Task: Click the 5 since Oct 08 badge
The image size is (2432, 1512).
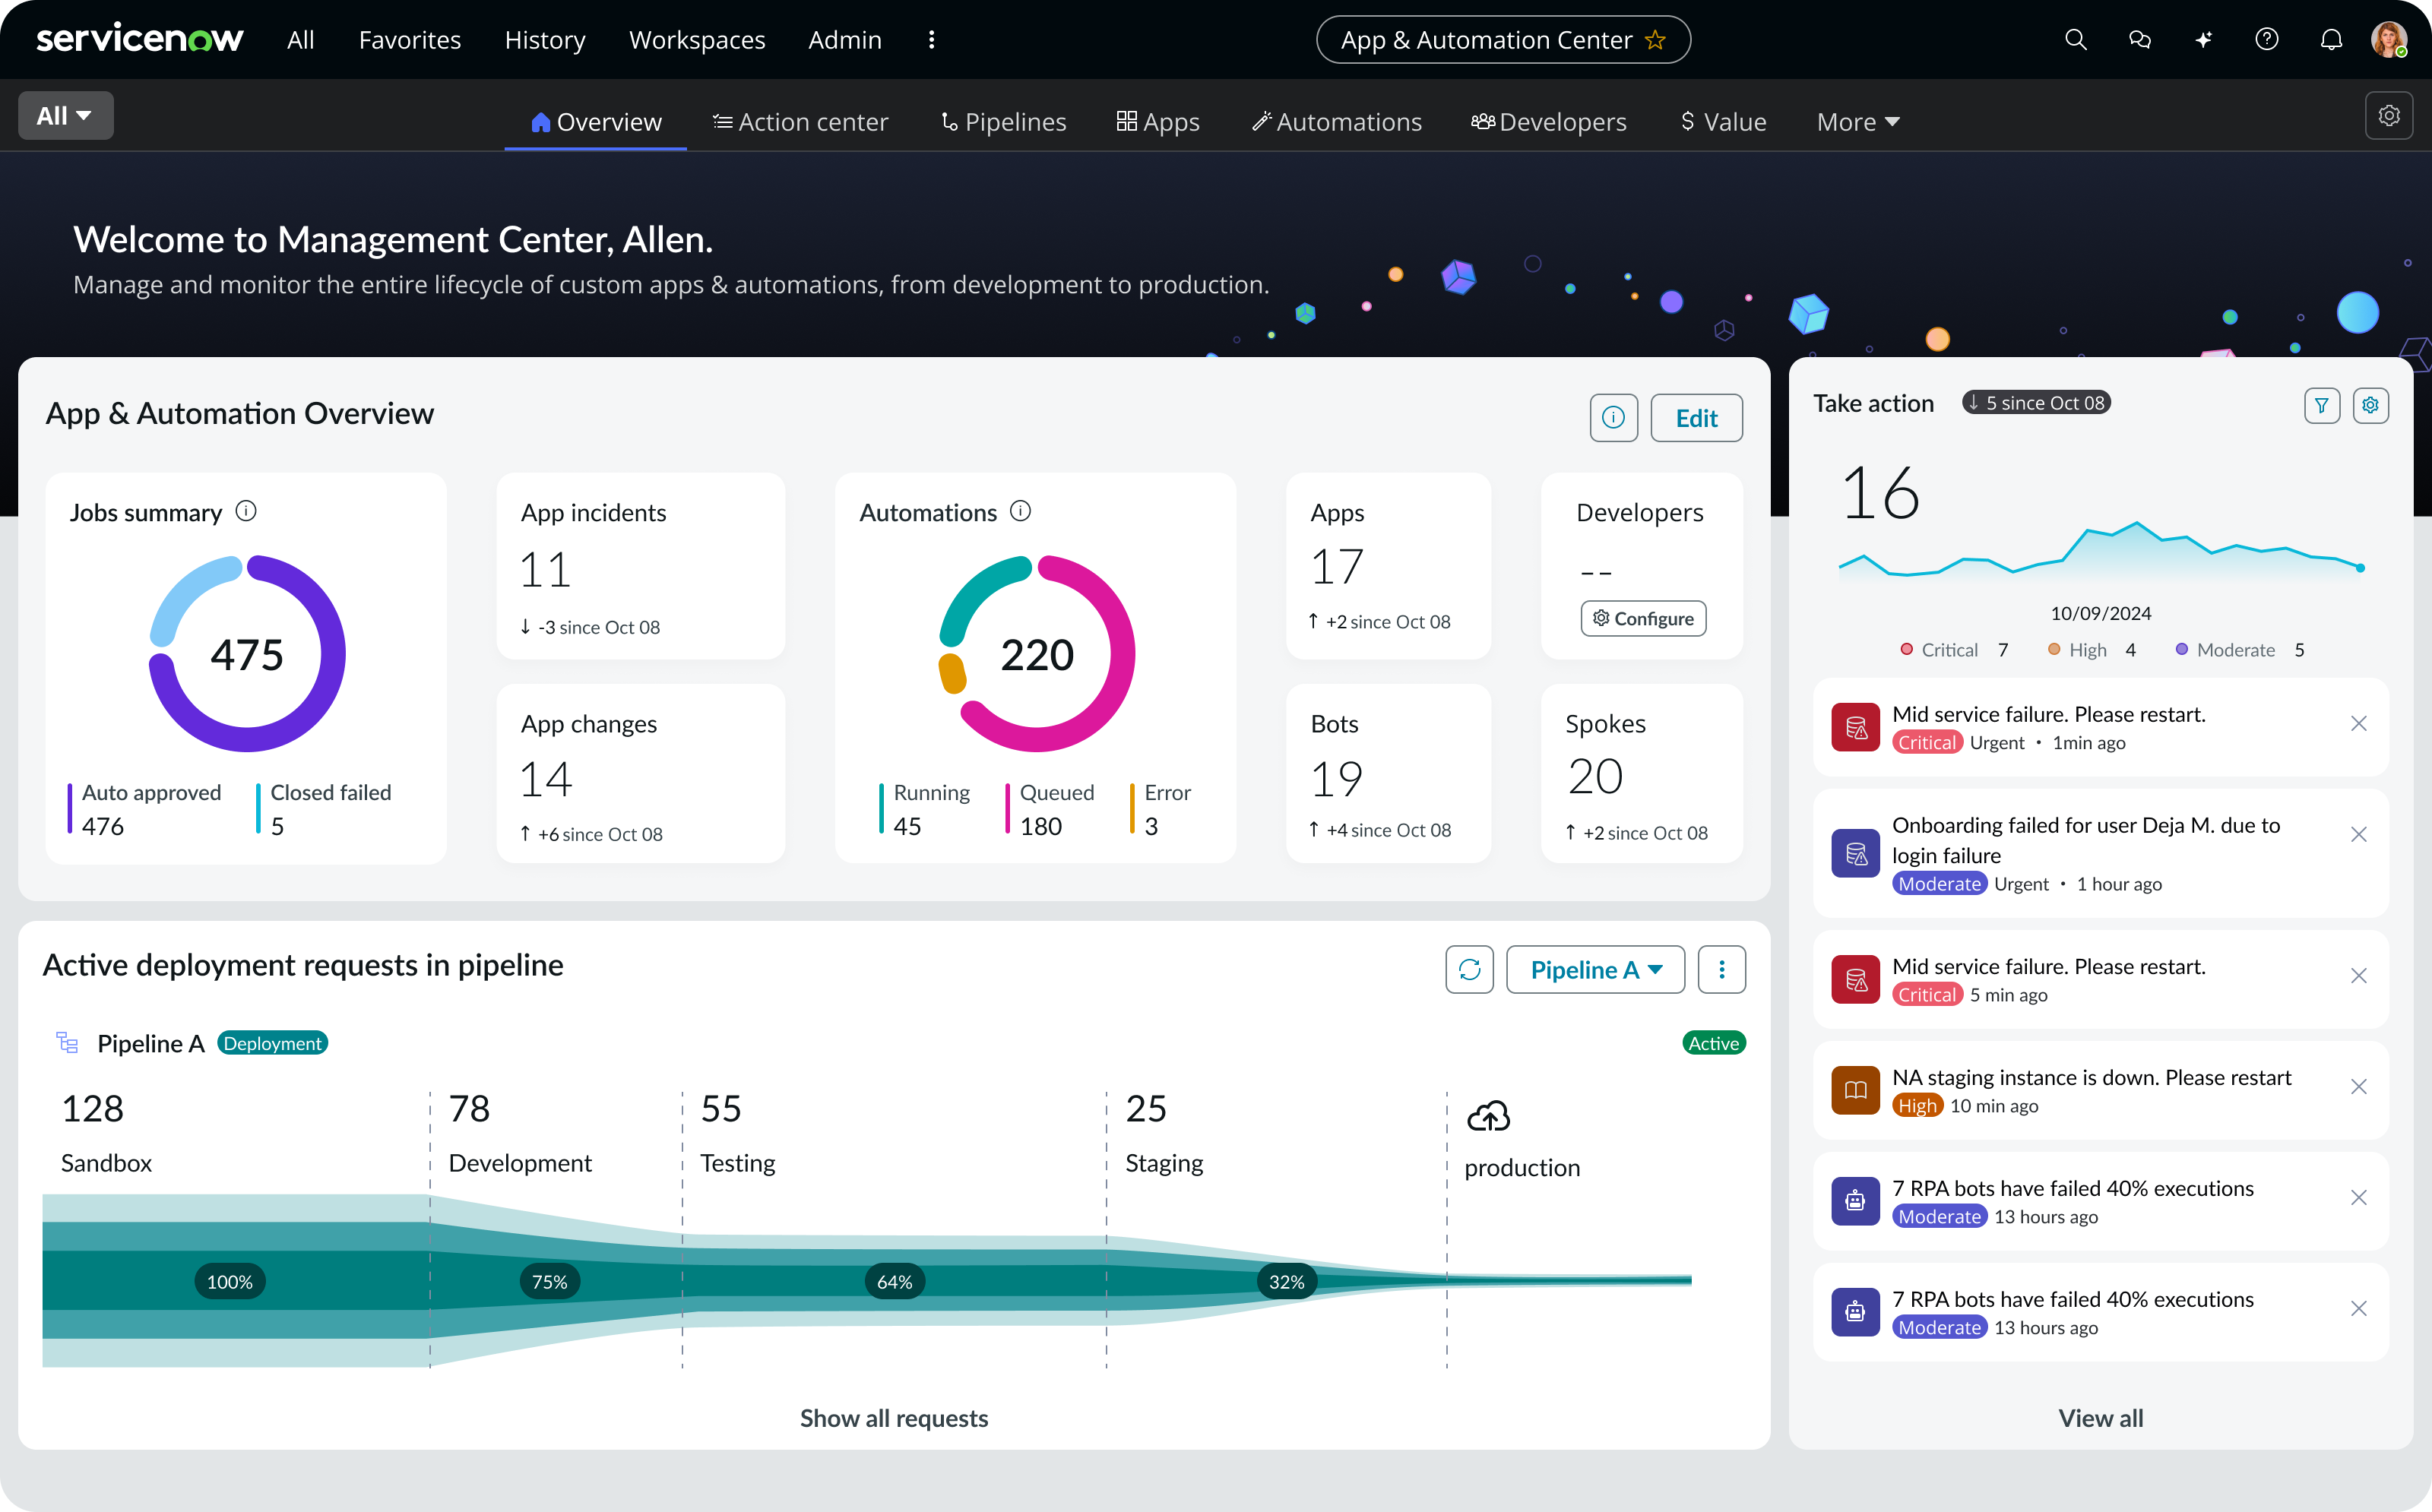Action: click(x=2036, y=402)
